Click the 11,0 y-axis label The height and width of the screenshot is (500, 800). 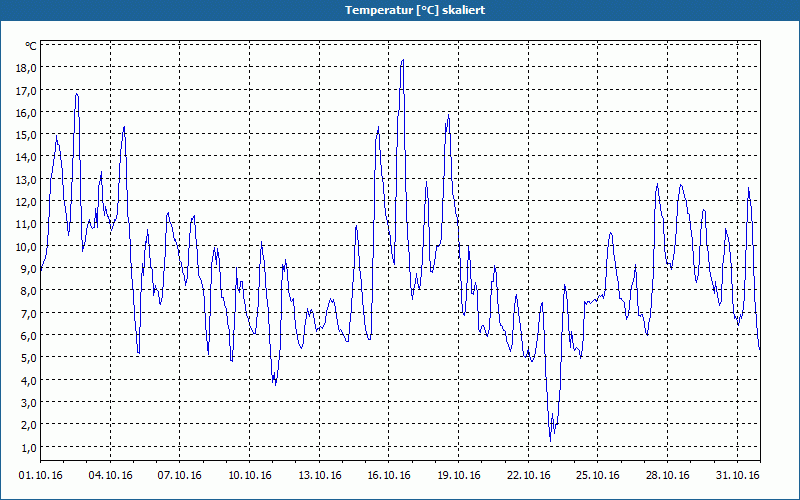[x=27, y=224]
